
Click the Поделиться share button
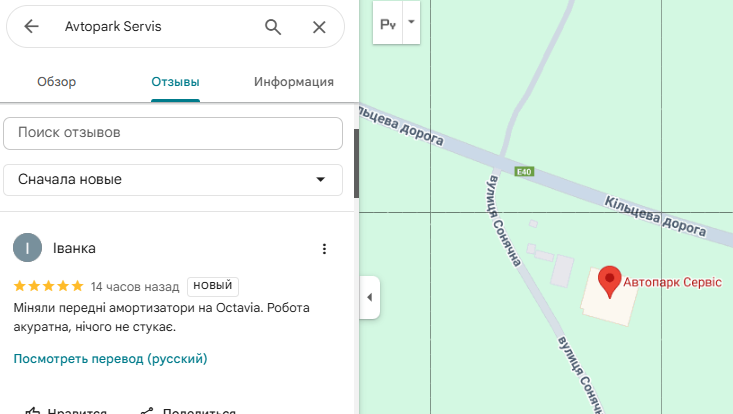188,411
